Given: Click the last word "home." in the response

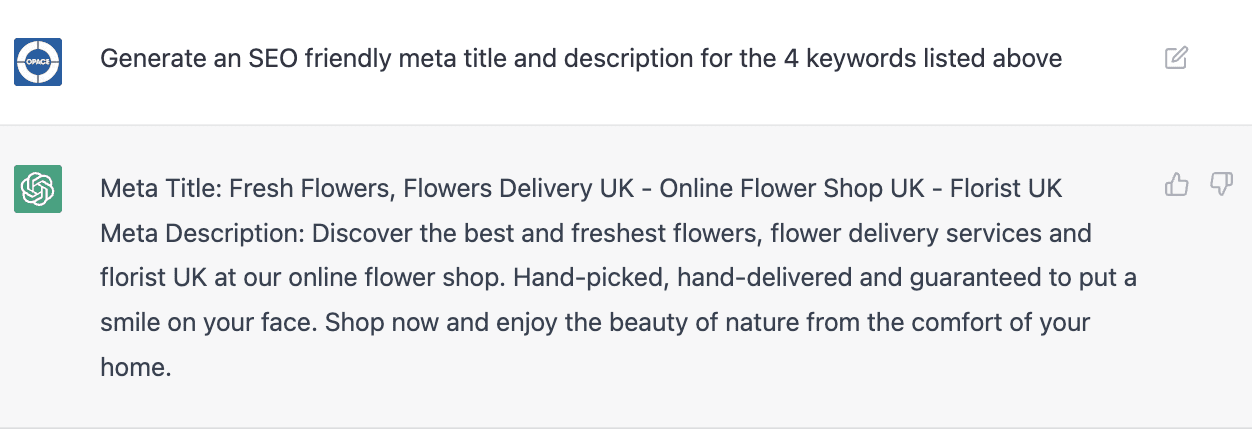Looking at the screenshot, I should click(x=136, y=367).
